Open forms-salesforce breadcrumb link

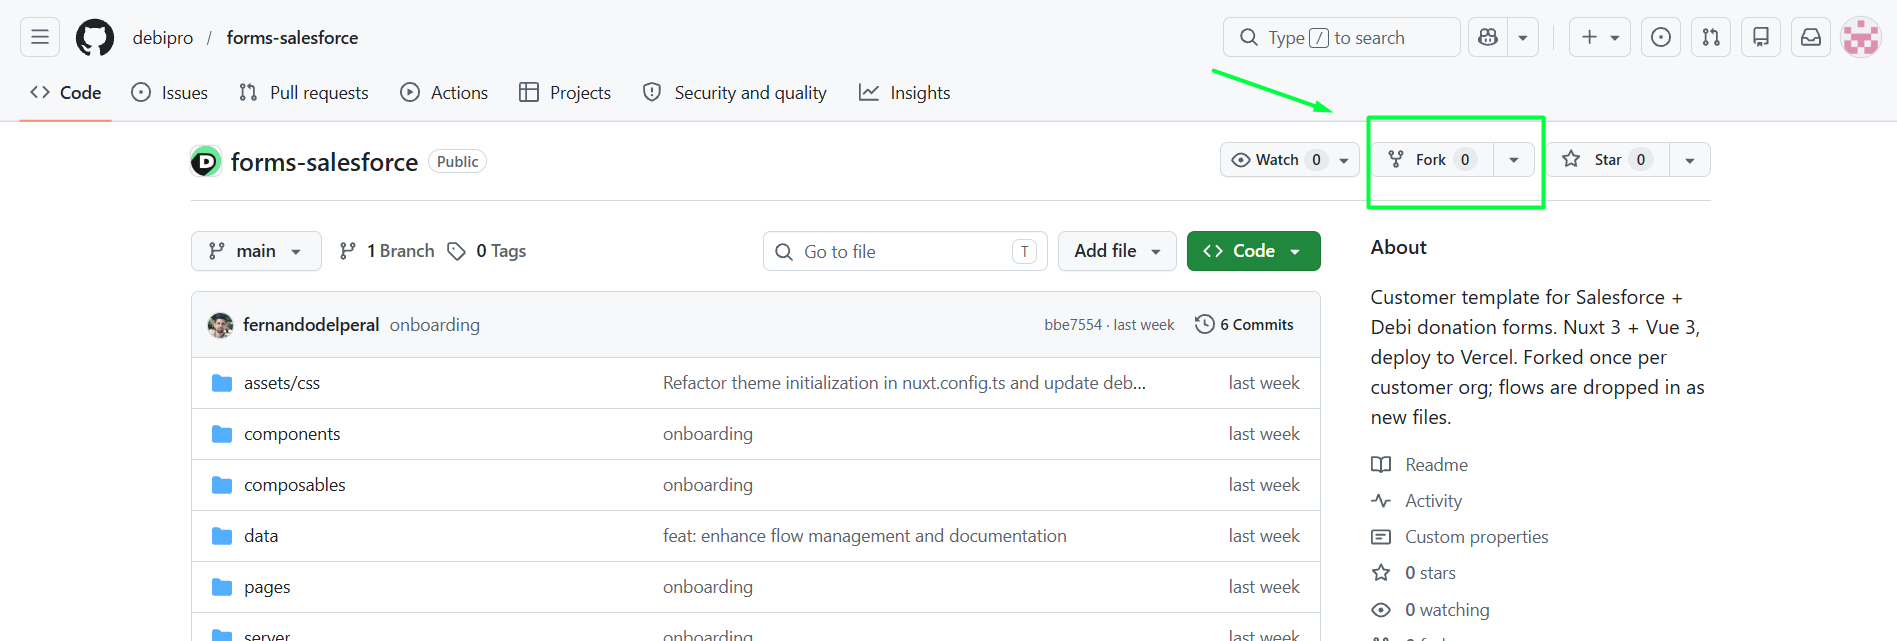(x=292, y=38)
